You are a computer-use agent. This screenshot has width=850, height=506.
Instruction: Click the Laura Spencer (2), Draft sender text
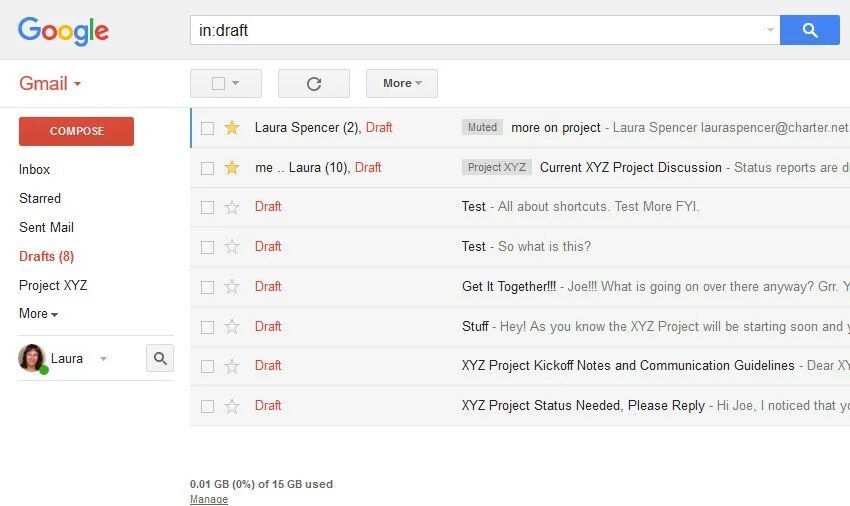[x=324, y=128]
